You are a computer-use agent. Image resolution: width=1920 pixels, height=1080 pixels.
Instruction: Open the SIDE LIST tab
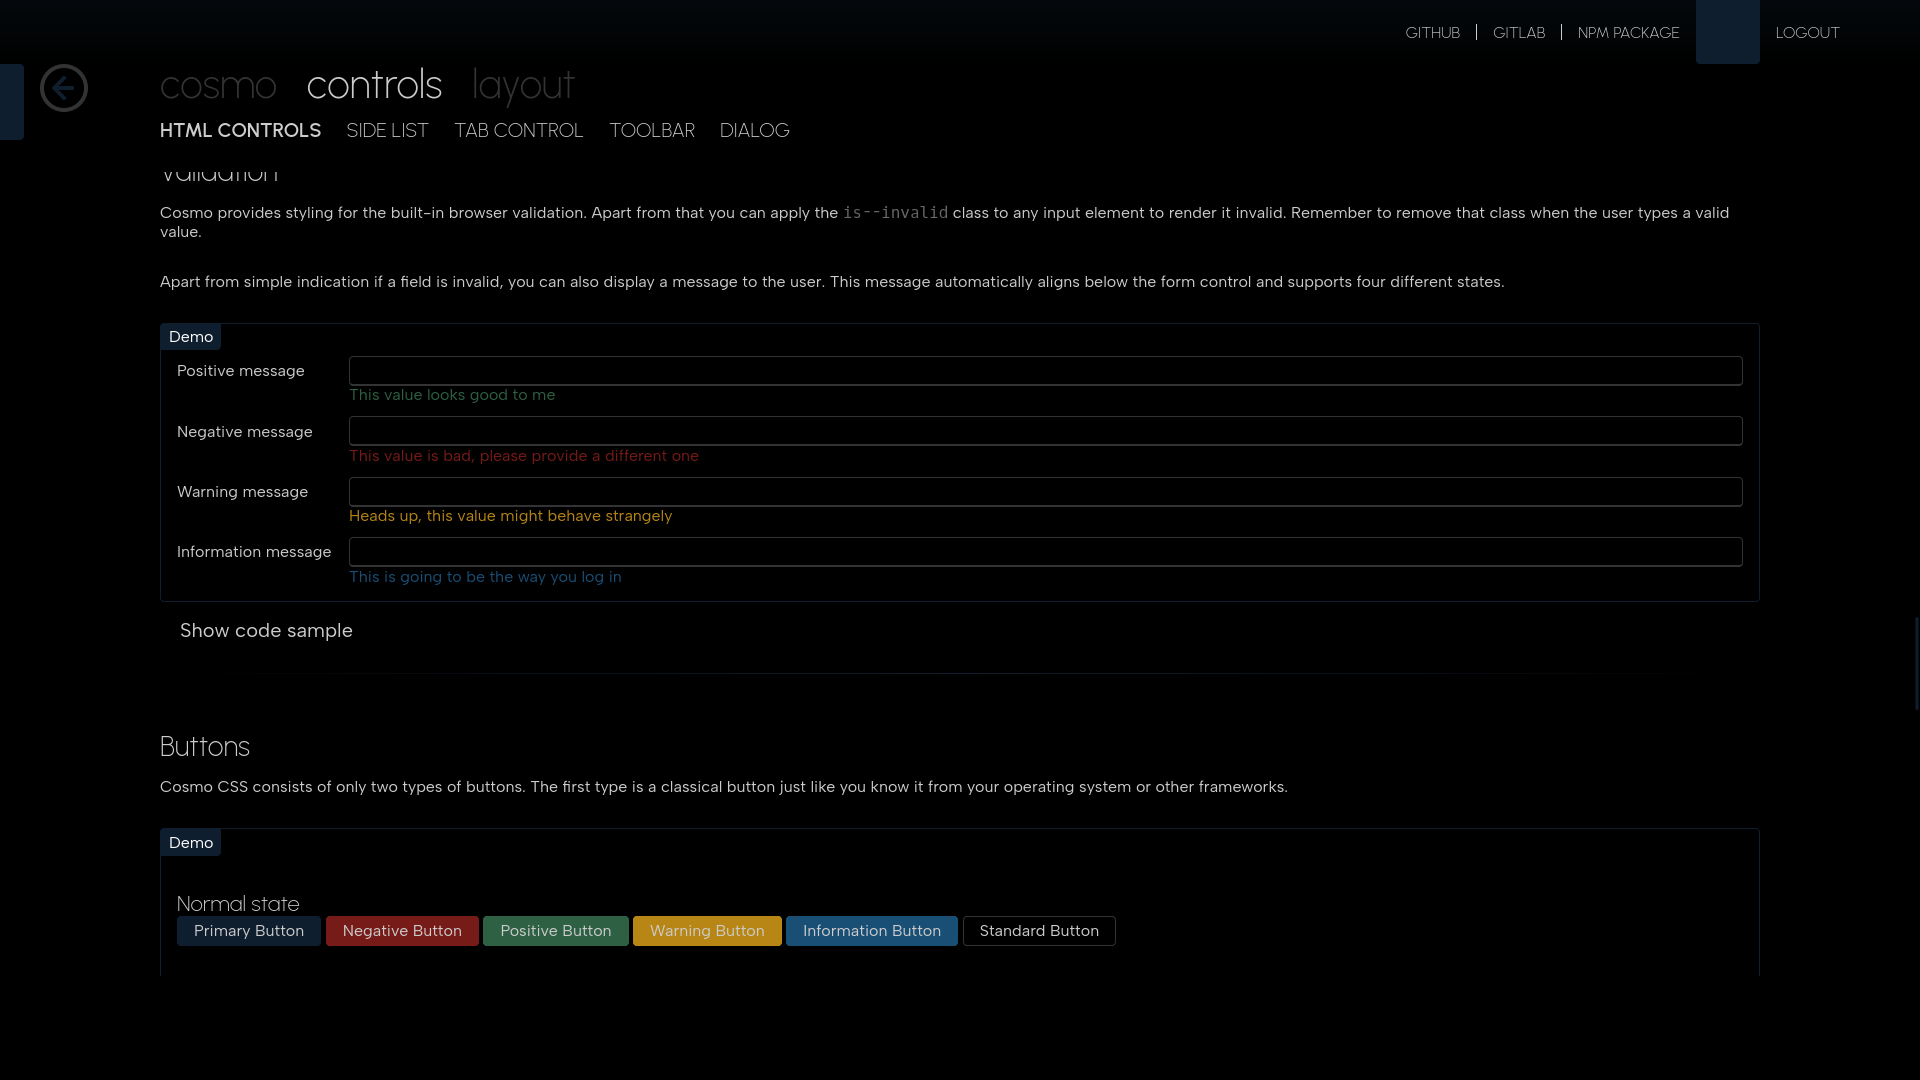pos(387,131)
